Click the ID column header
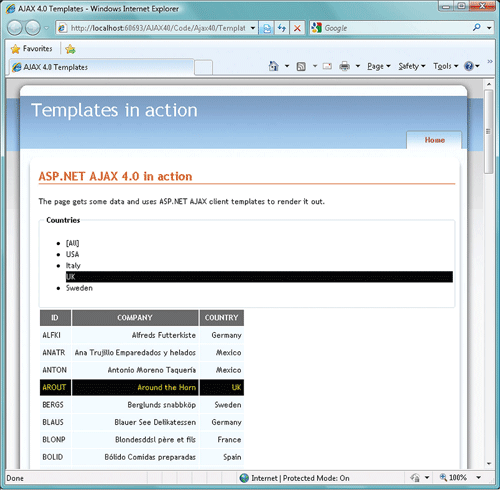 pos(55,318)
